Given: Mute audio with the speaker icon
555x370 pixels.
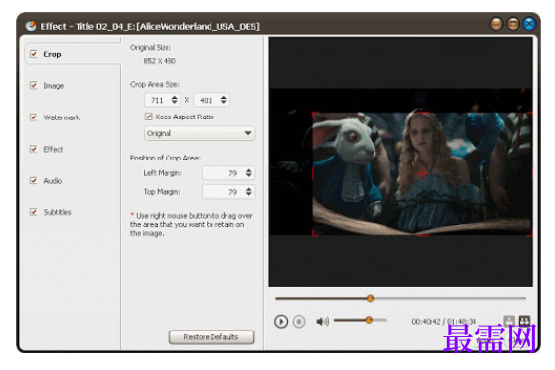Looking at the screenshot, I should tap(322, 321).
